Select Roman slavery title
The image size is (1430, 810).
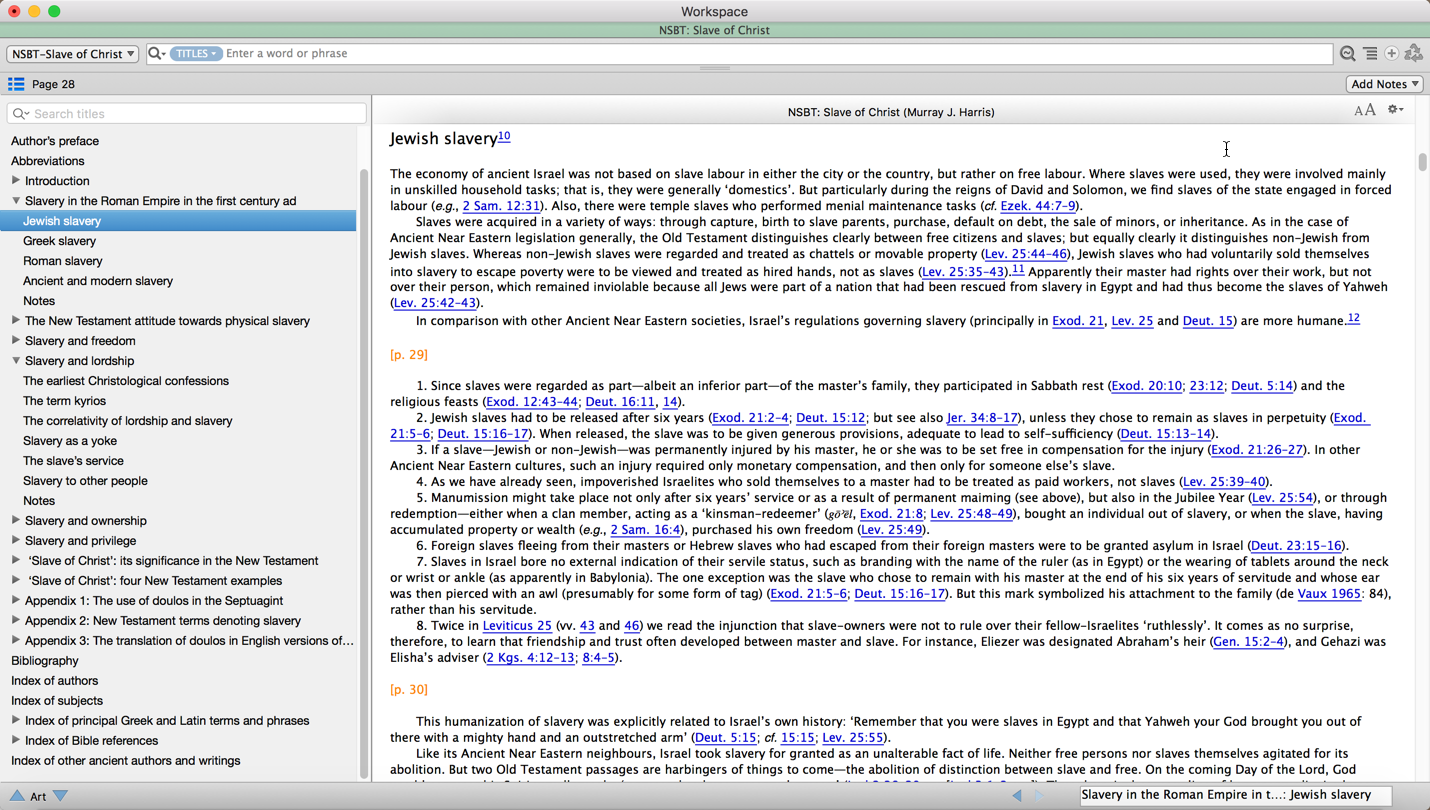pos(63,261)
